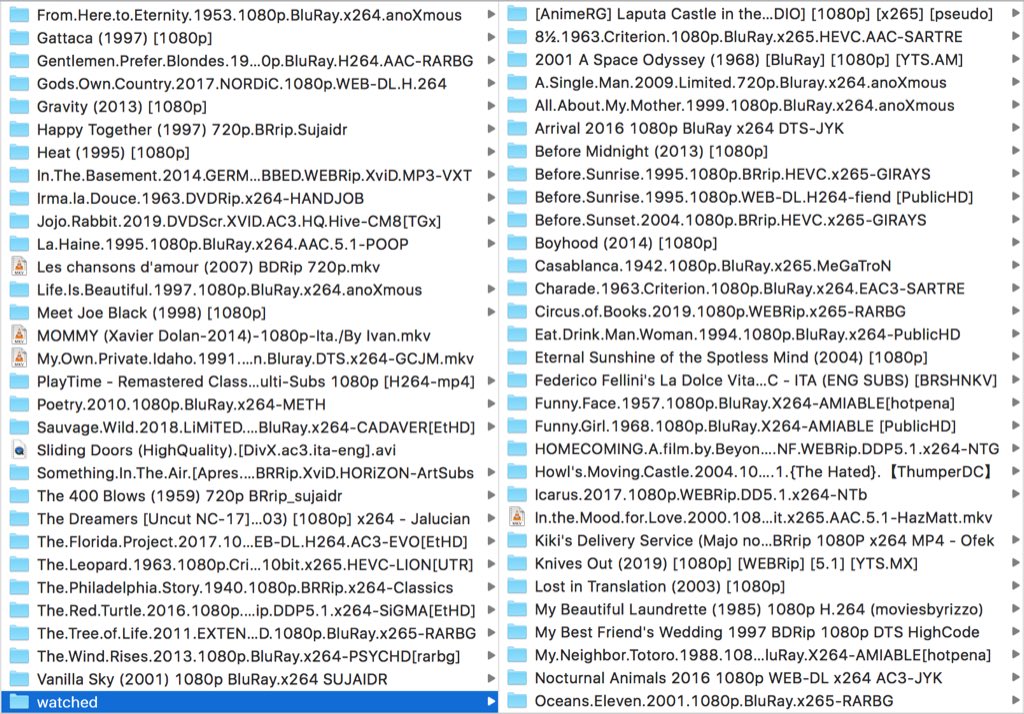
Task: Click the folder icon of La.Haine.1995
Action: click(x=20, y=244)
